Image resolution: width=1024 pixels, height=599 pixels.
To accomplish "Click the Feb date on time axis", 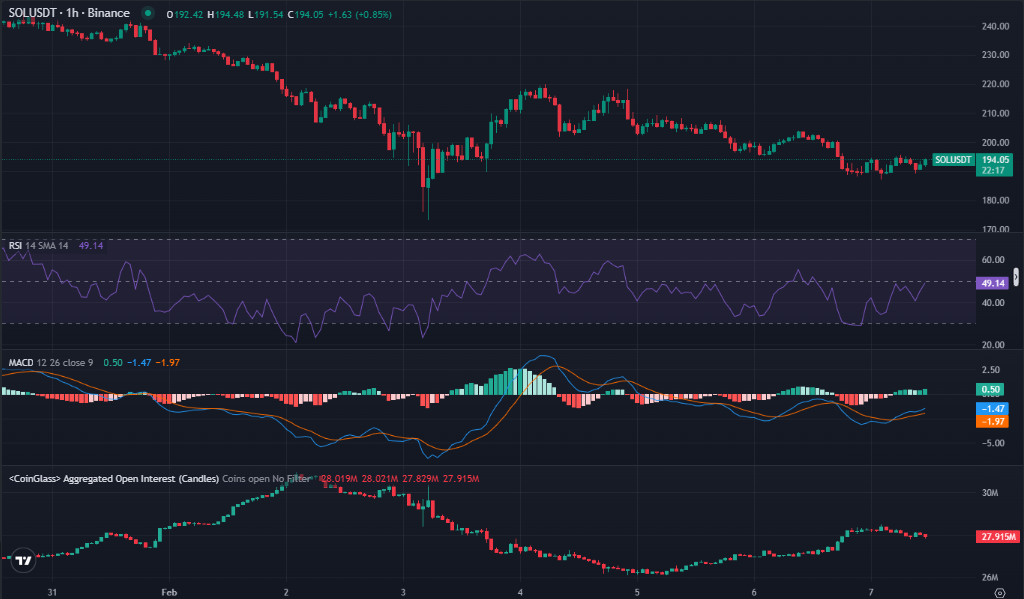I will 168,591.
